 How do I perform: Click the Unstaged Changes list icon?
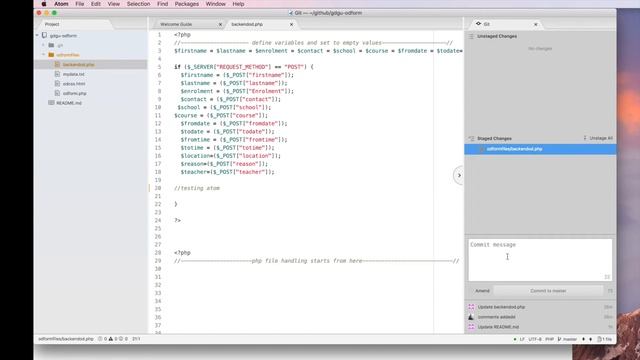[x=471, y=36]
